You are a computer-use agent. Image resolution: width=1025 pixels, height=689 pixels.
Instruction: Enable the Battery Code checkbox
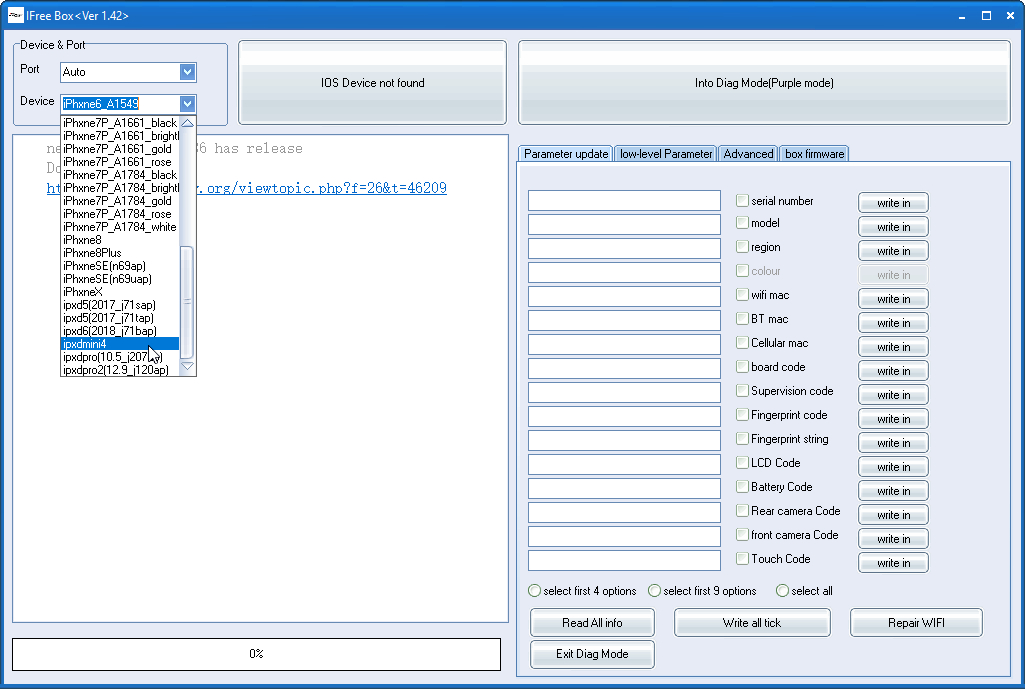(x=742, y=486)
